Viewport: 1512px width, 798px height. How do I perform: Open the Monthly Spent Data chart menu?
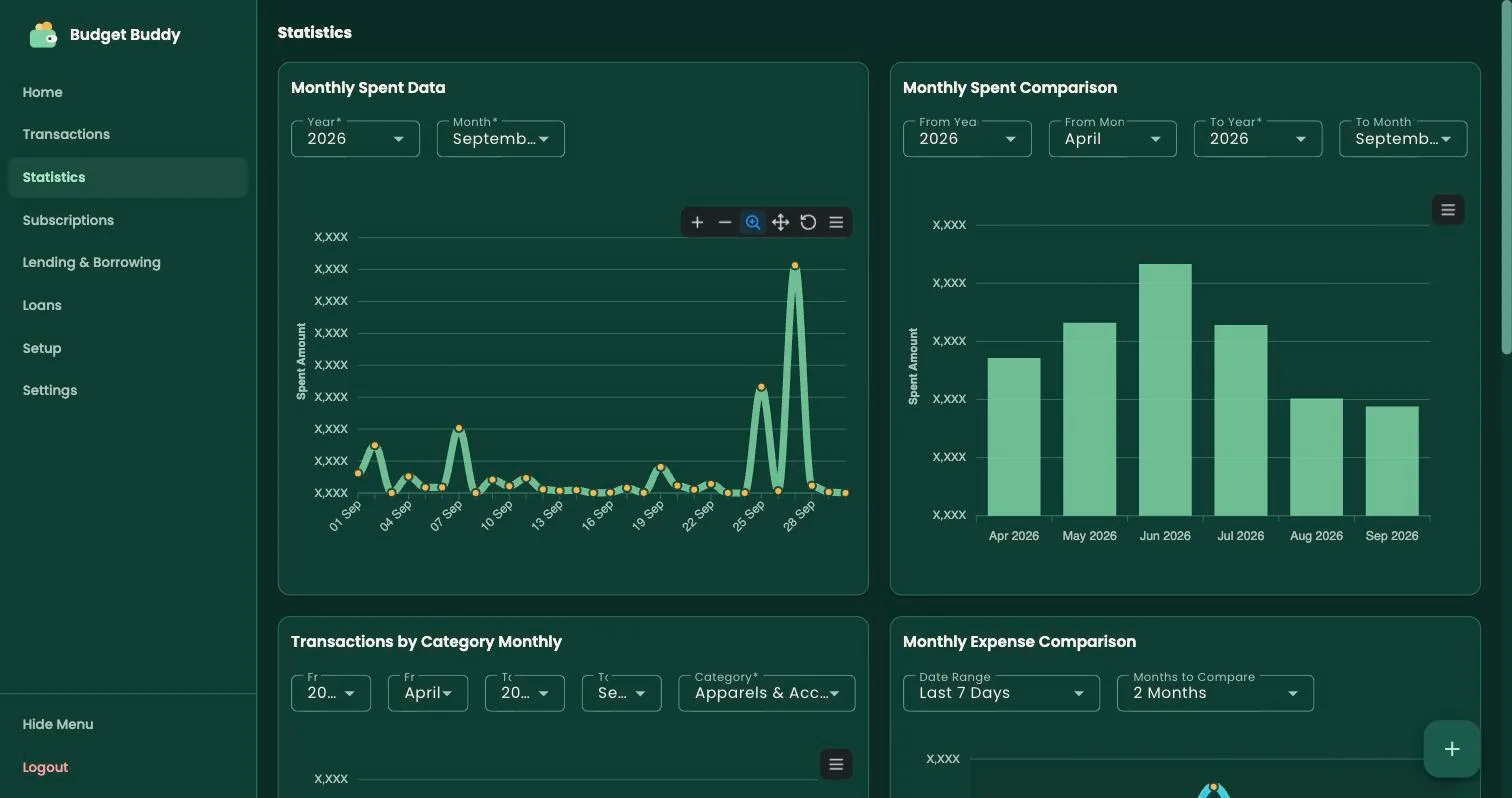pos(836,222)
